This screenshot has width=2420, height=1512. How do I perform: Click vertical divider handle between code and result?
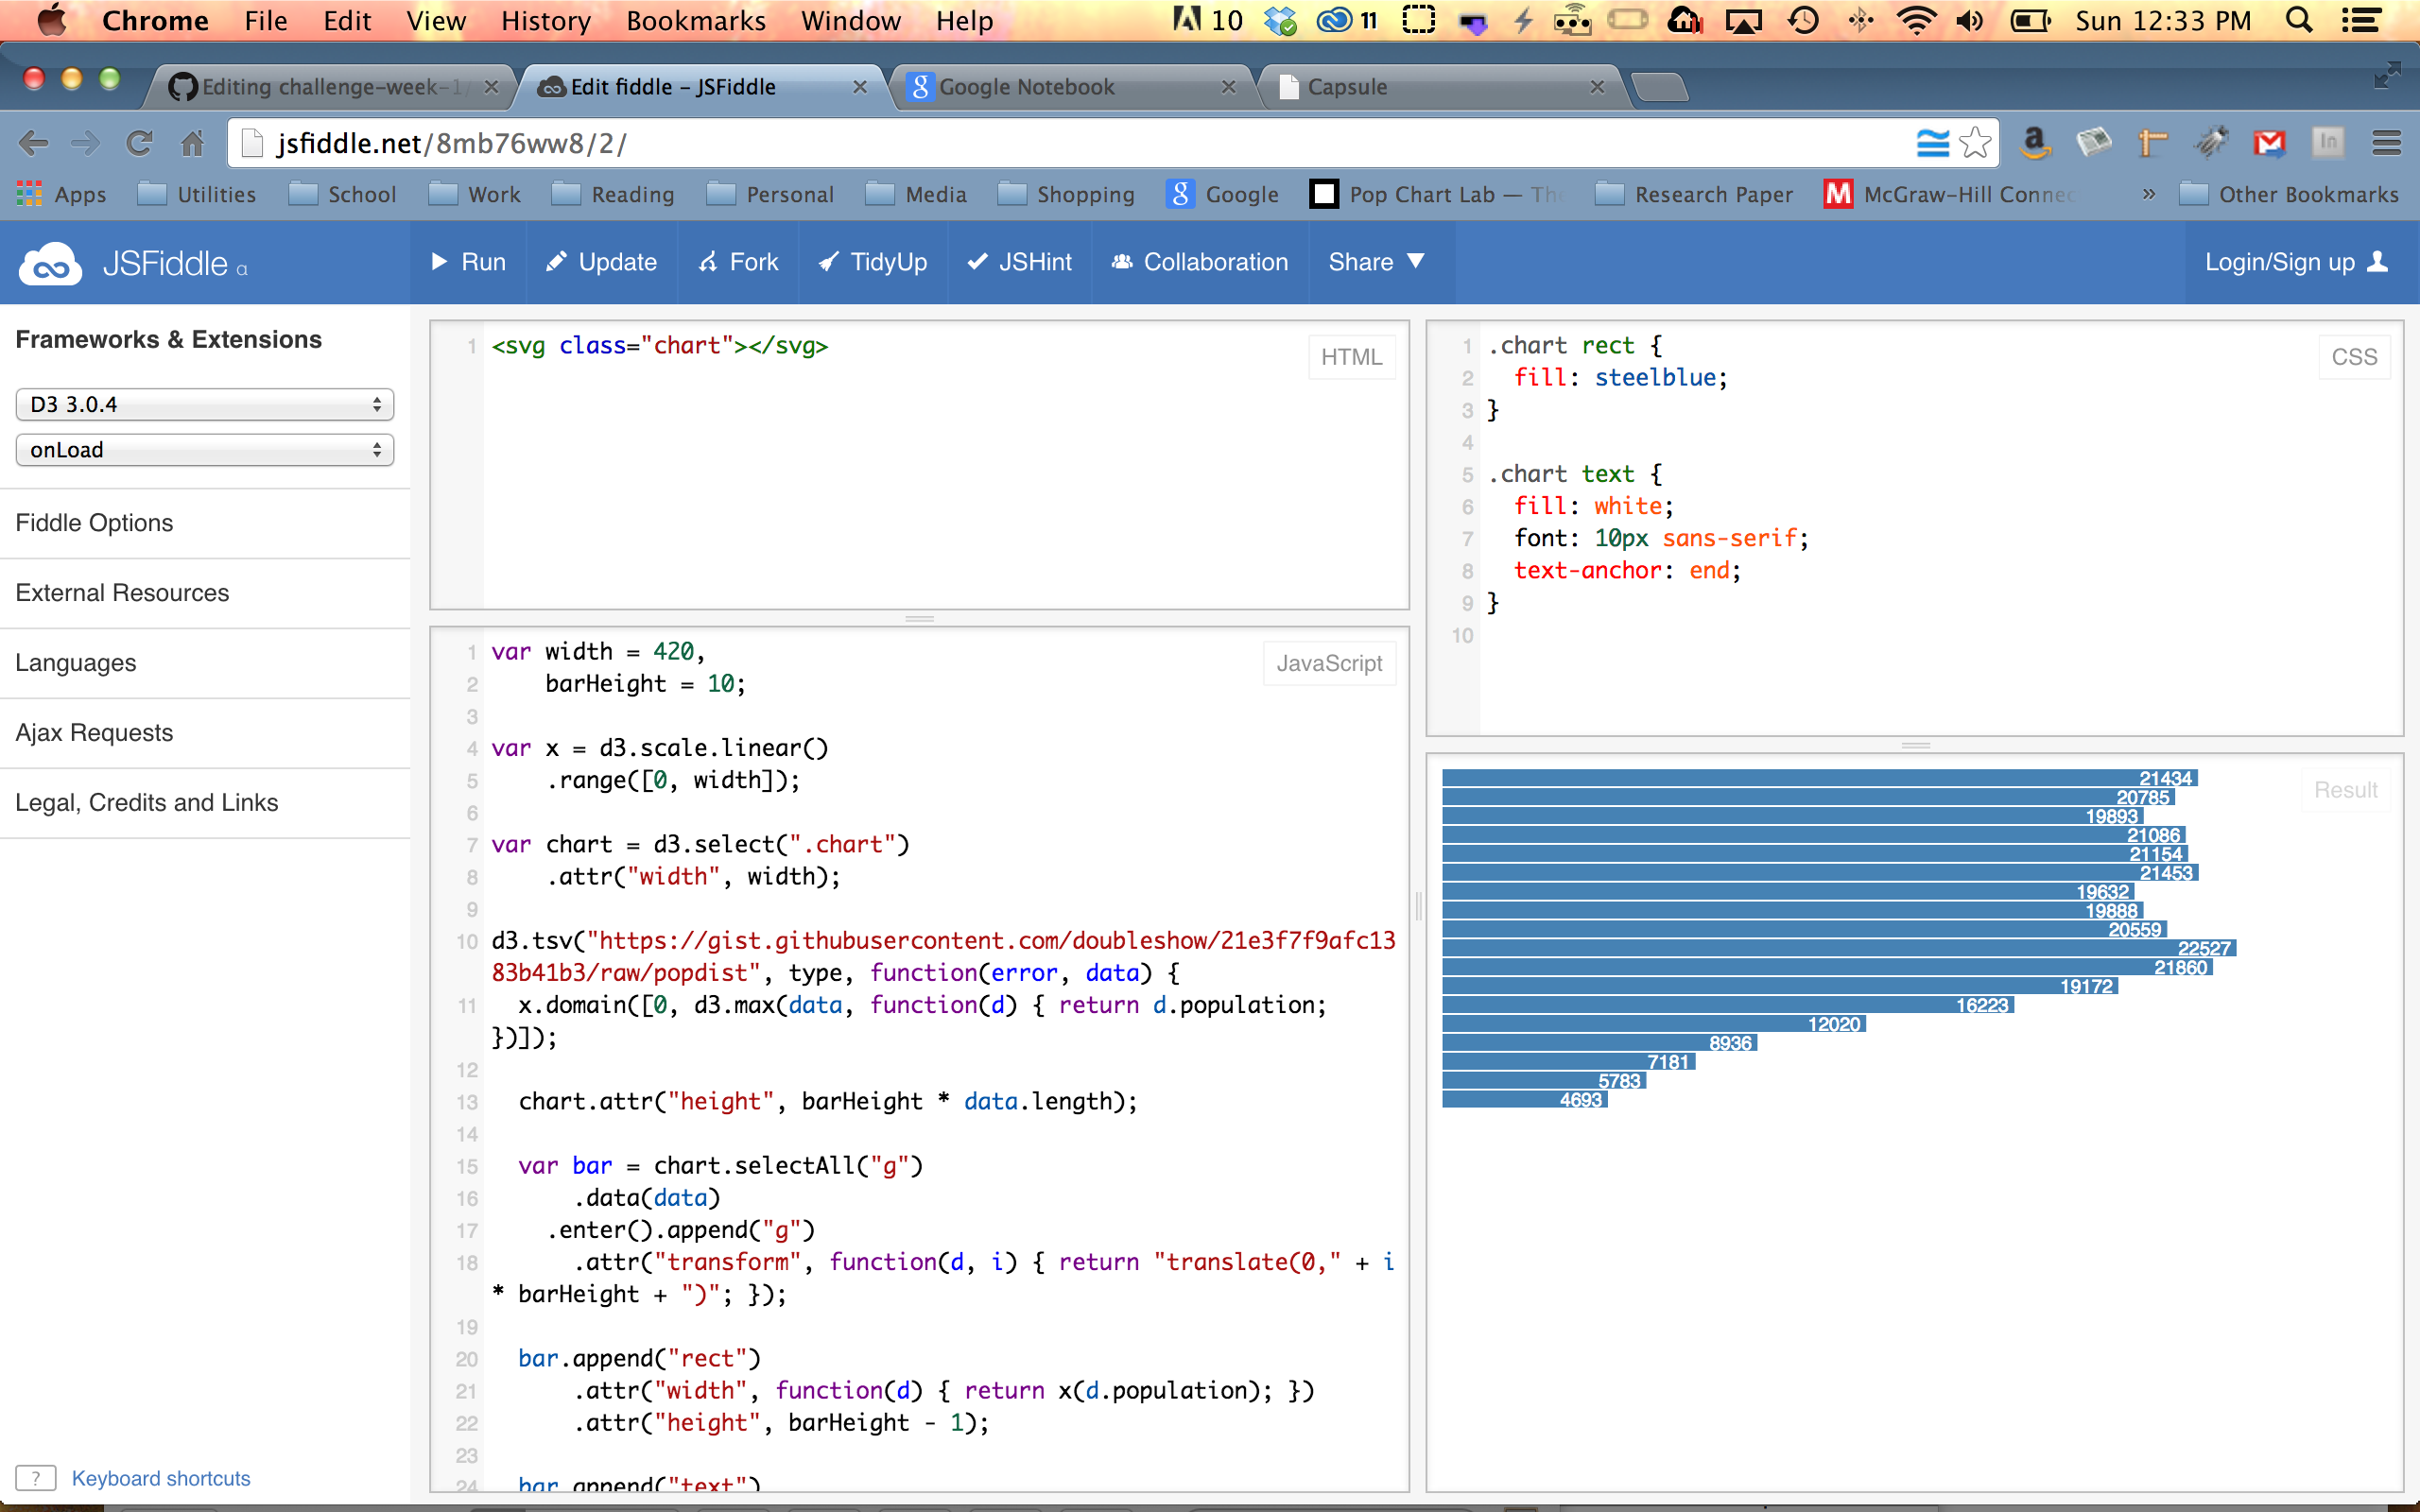click(x=1418, y=906)
